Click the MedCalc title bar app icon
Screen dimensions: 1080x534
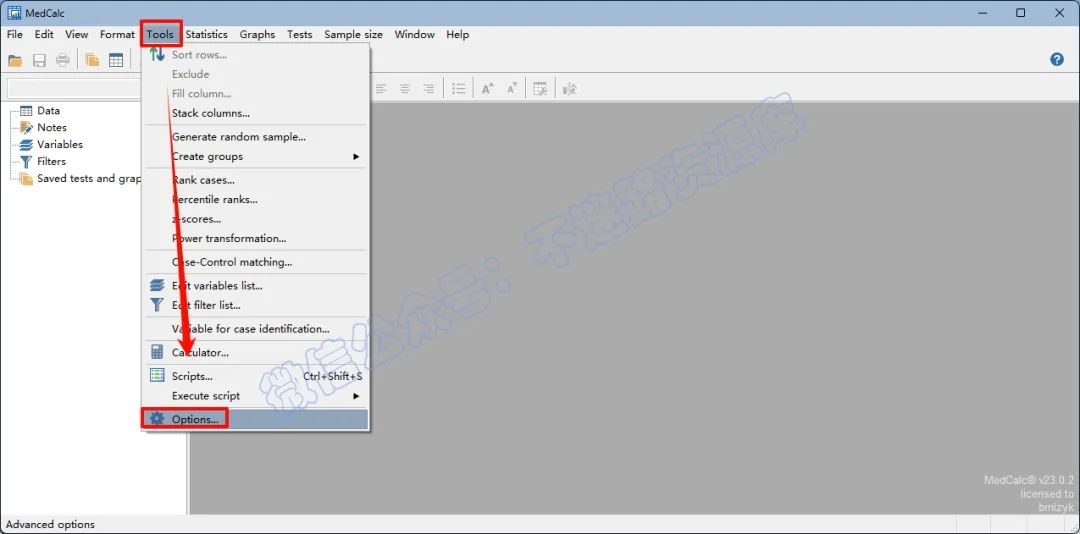click(14, 13)
